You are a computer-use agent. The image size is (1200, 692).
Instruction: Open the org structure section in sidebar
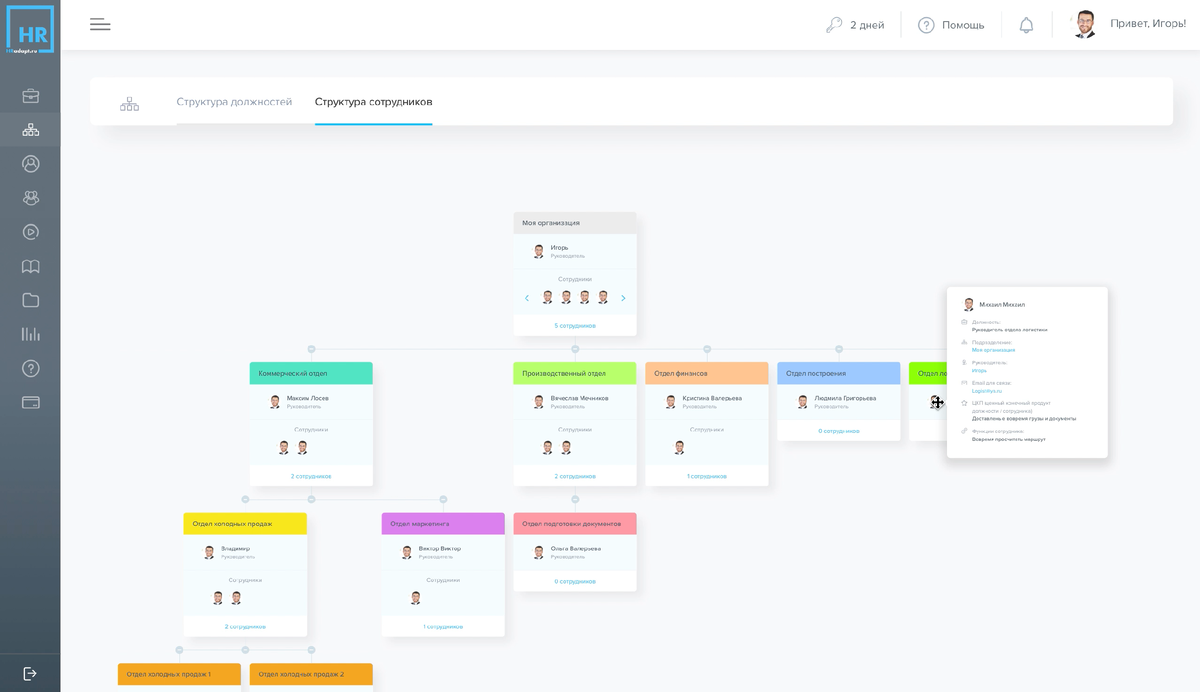[31, 130]
